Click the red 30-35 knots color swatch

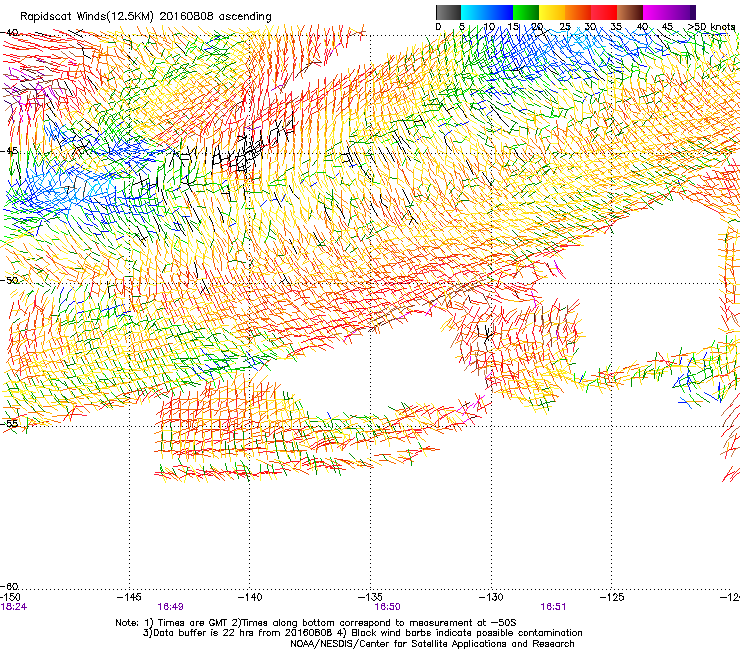[x=604, y=12]
